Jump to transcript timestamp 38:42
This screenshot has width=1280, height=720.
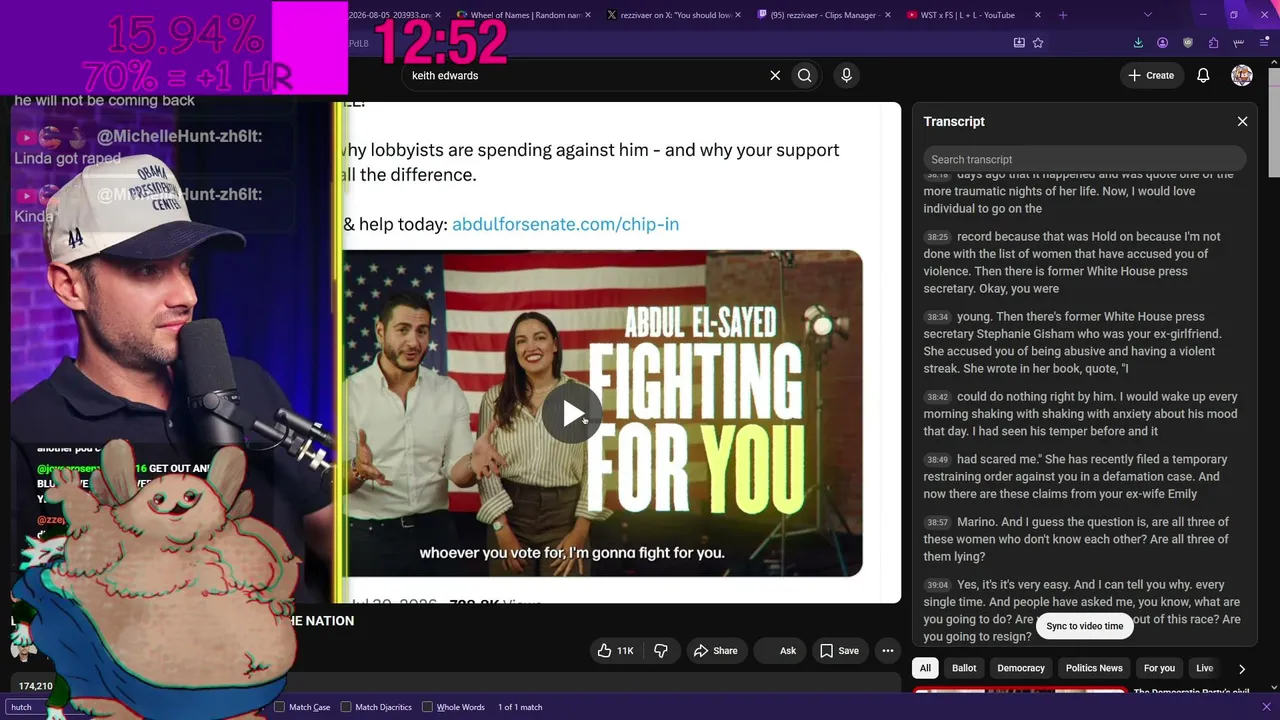pos(937,397)
